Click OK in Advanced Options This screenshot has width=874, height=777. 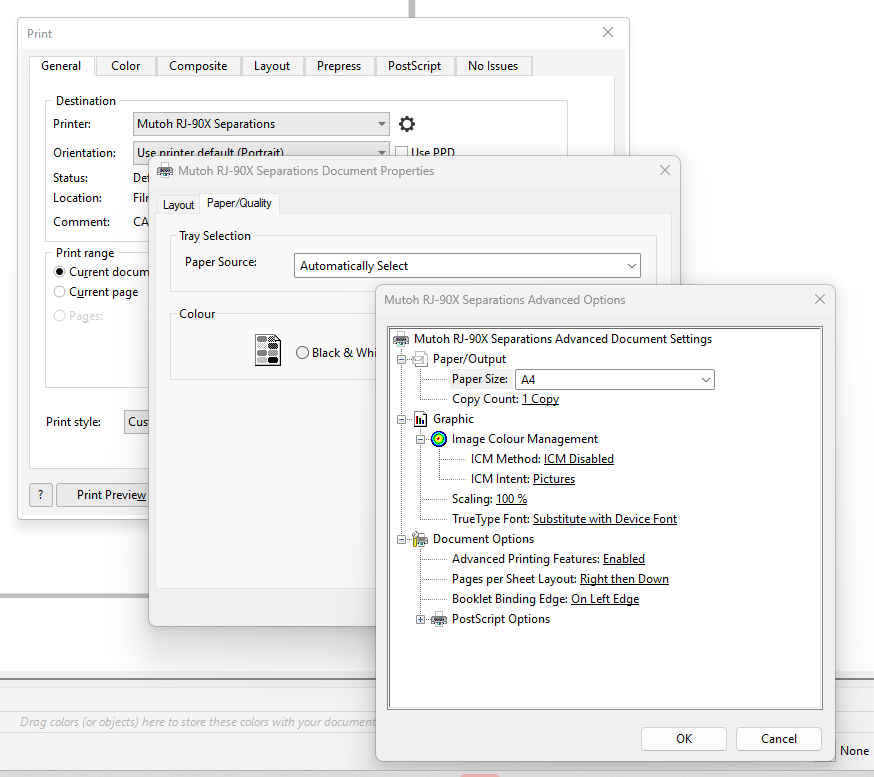pos(684,739)
